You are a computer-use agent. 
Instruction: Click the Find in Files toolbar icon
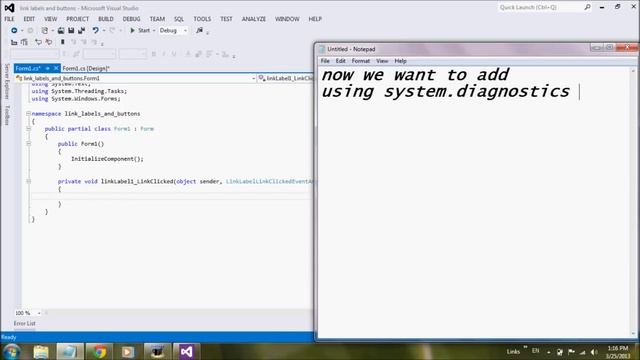coord(199,31)
